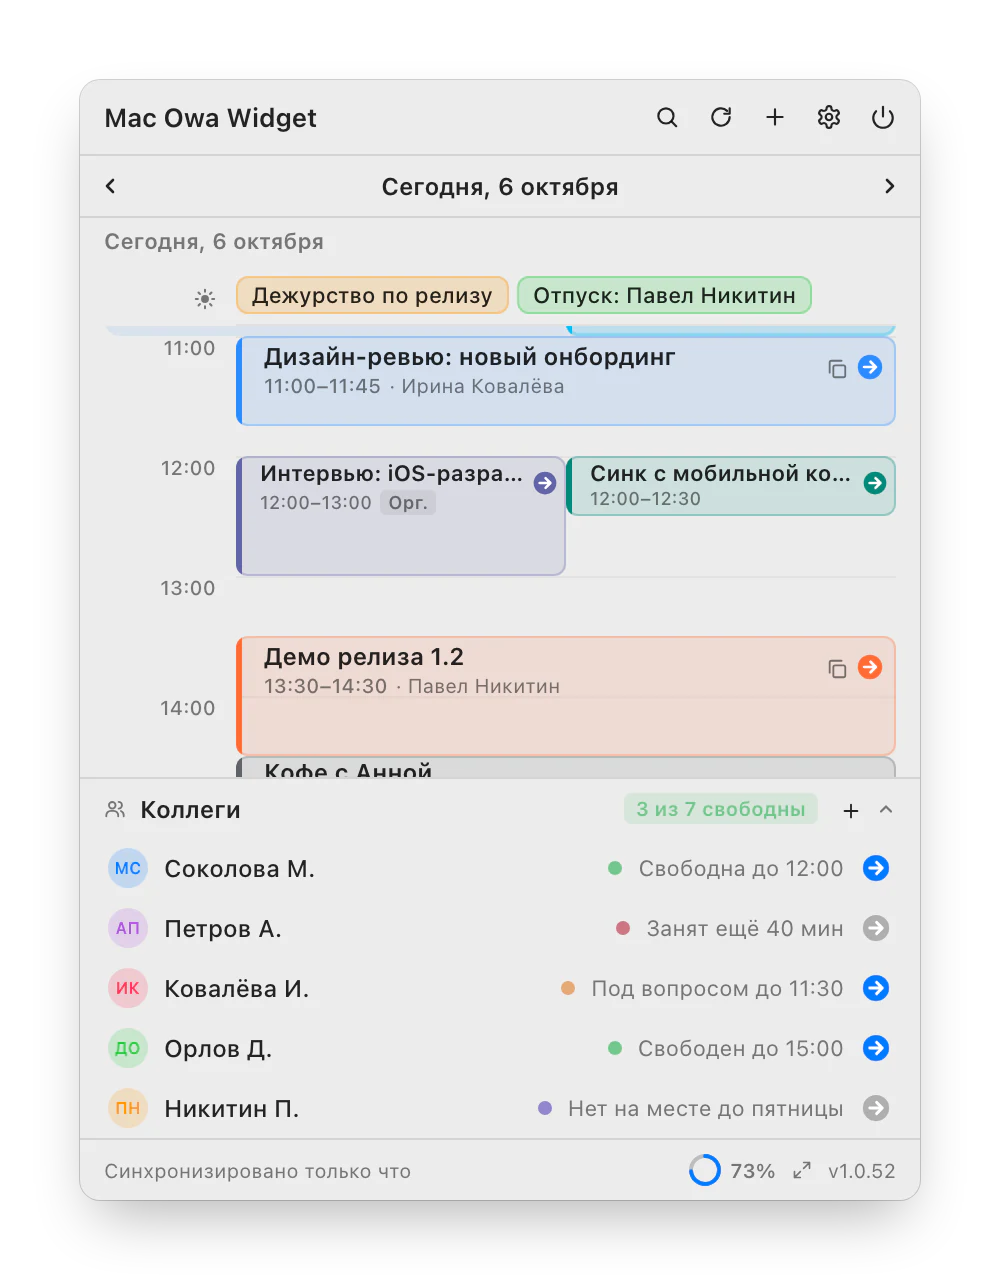Click the 12:00 time label
The image size is (1000, 1280).
188,468
